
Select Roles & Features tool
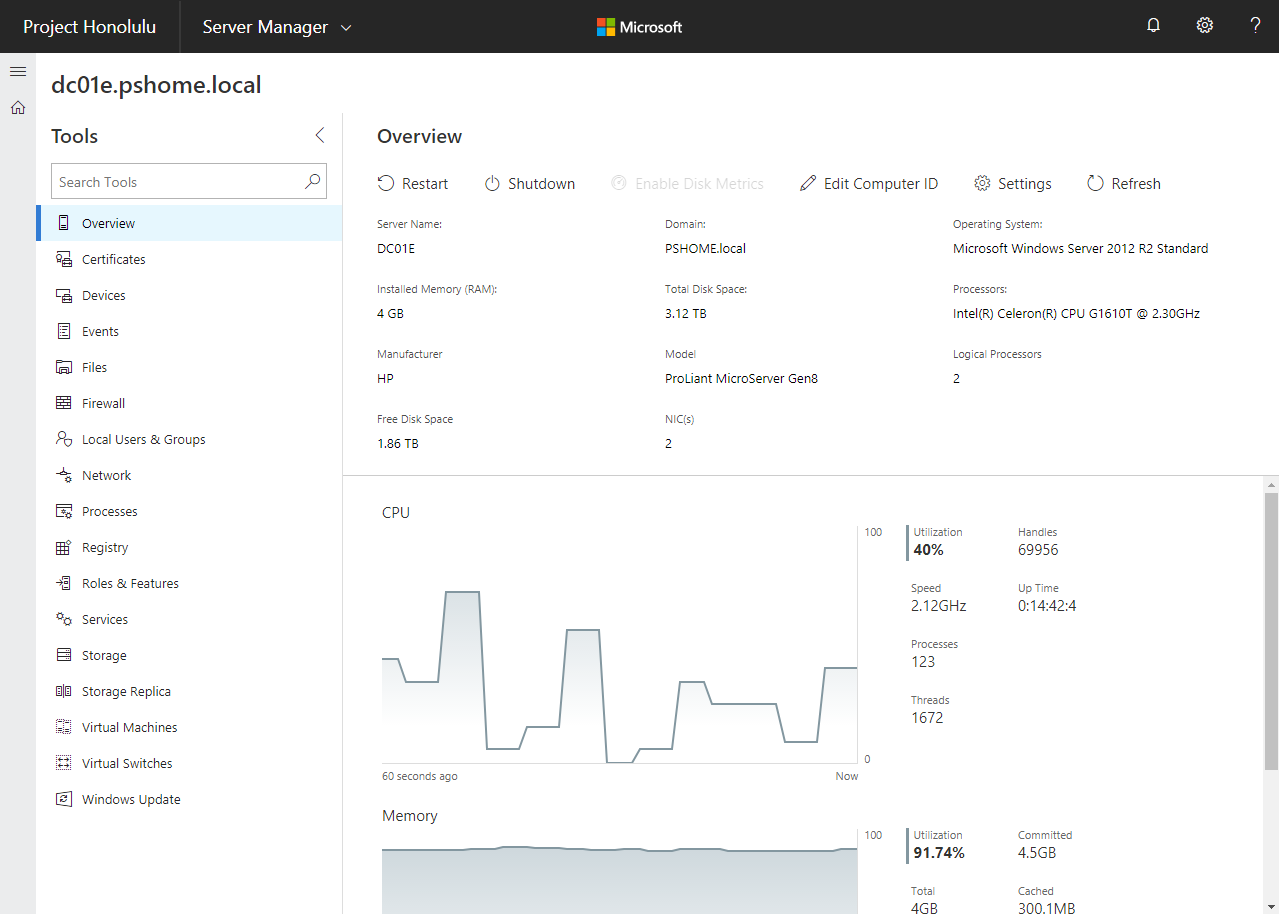tap(130, 584)
